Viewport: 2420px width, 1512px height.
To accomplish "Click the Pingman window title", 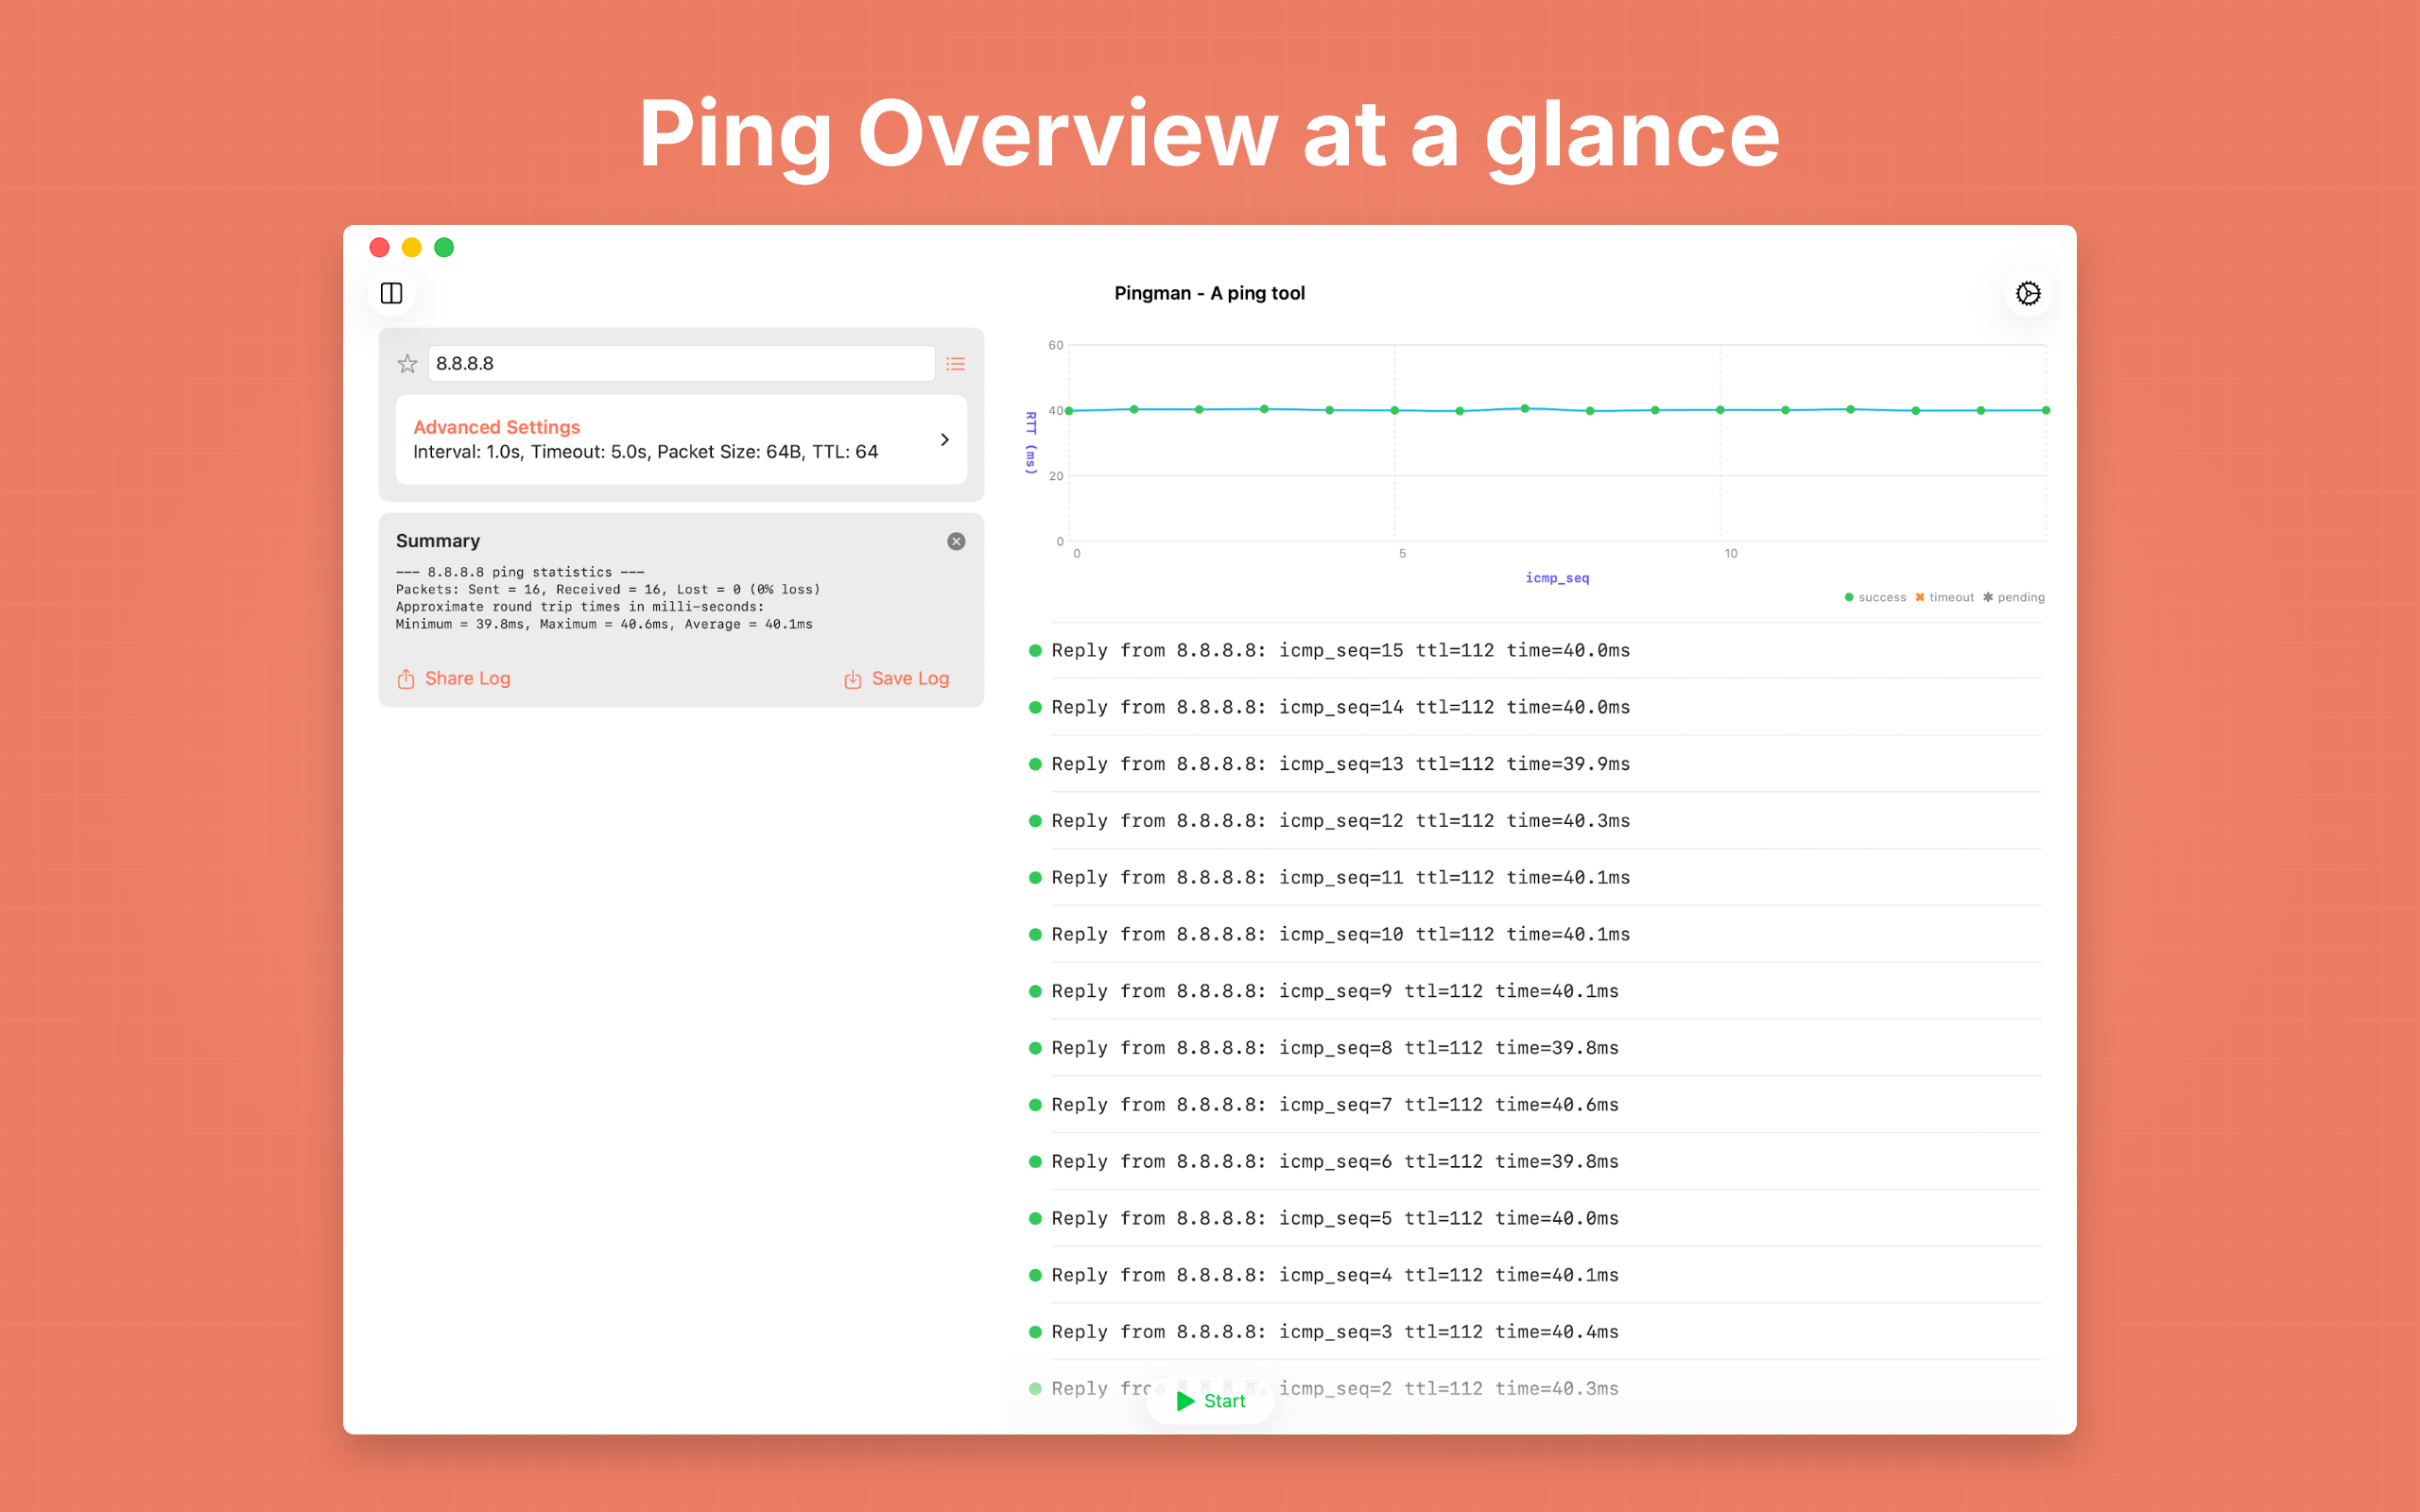I will (1209, 293).
